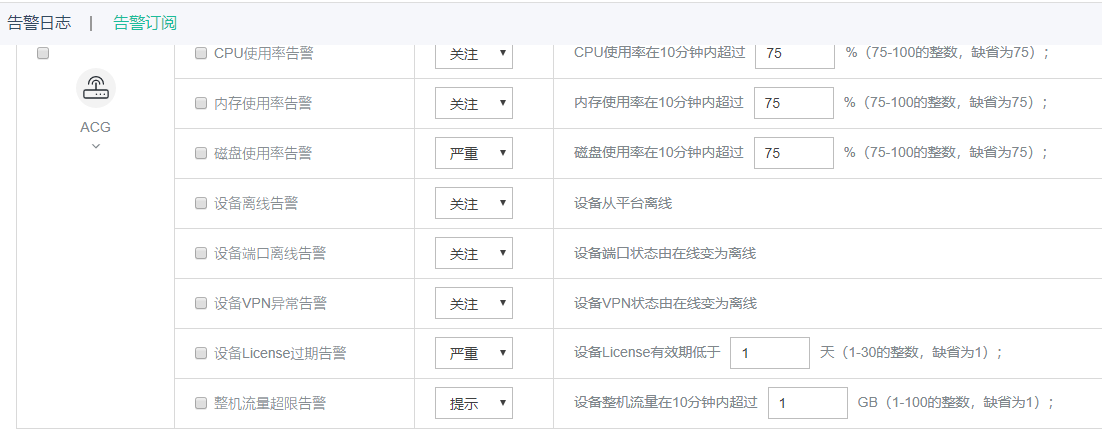This screenshot has height=441, width=1102.
Task: Check the 整机流量超限告警 box
Action: (201, 403)
